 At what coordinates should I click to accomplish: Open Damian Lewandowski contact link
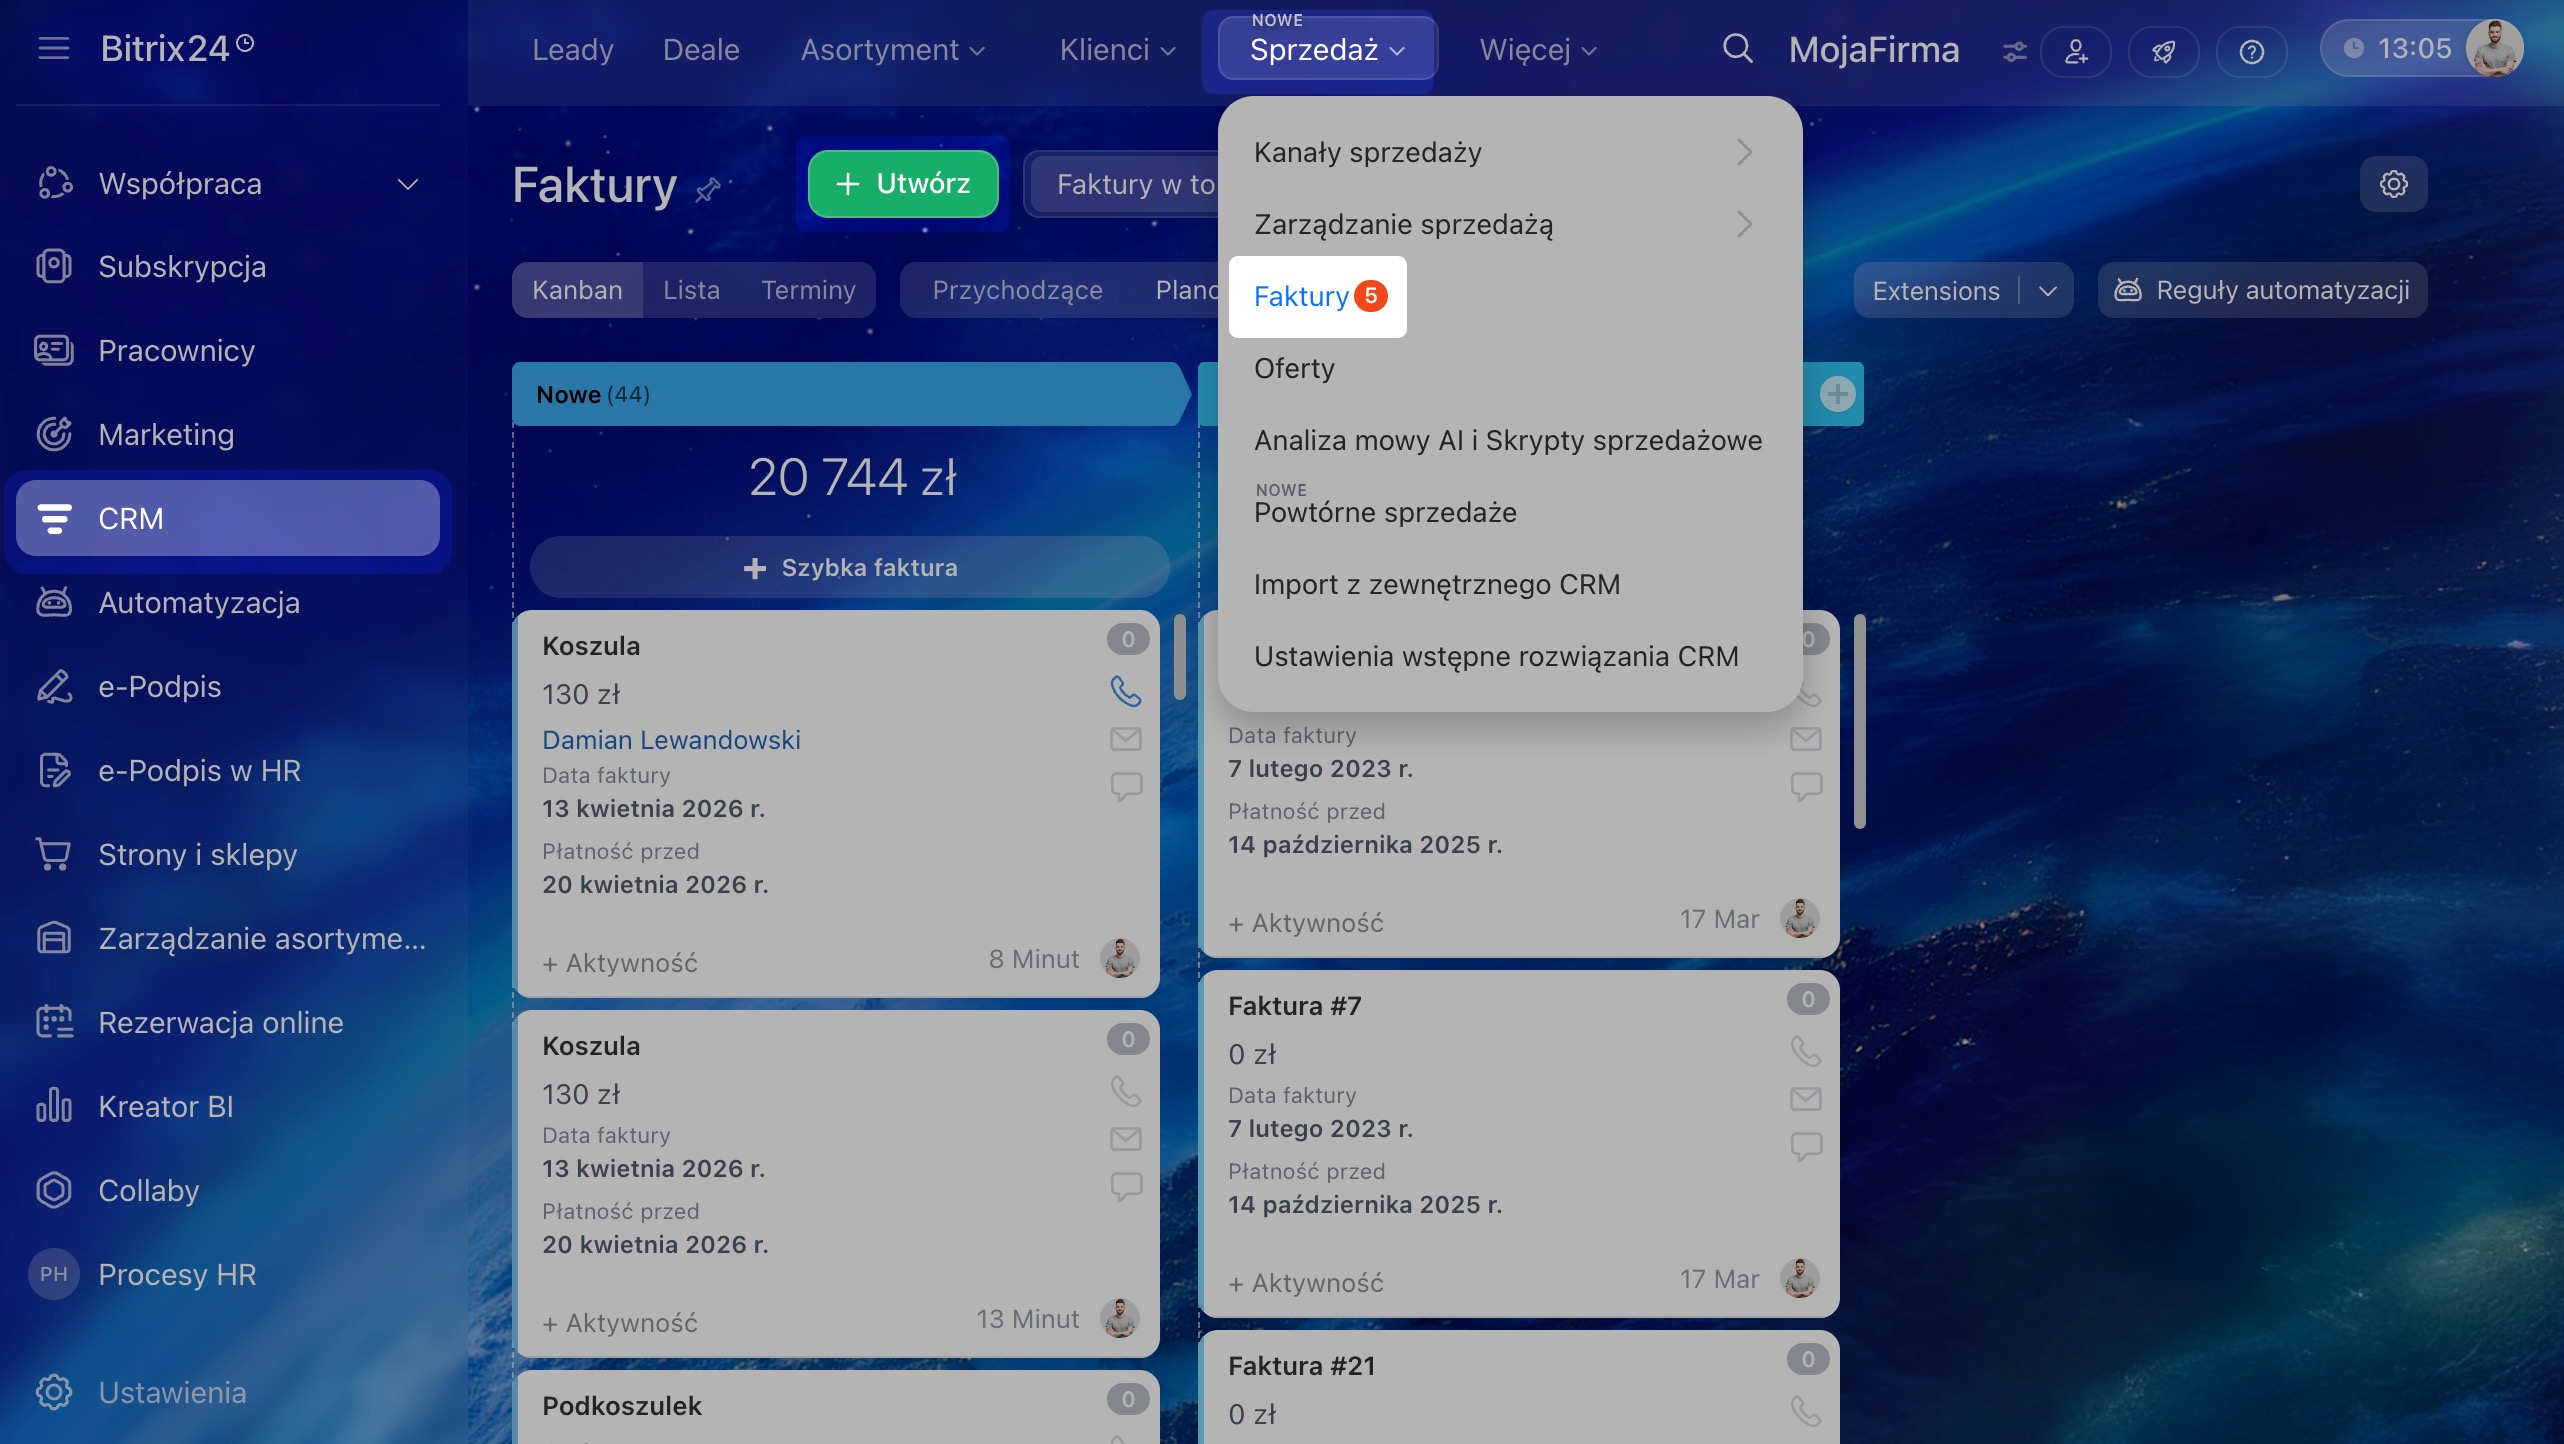tap(671, 740)
